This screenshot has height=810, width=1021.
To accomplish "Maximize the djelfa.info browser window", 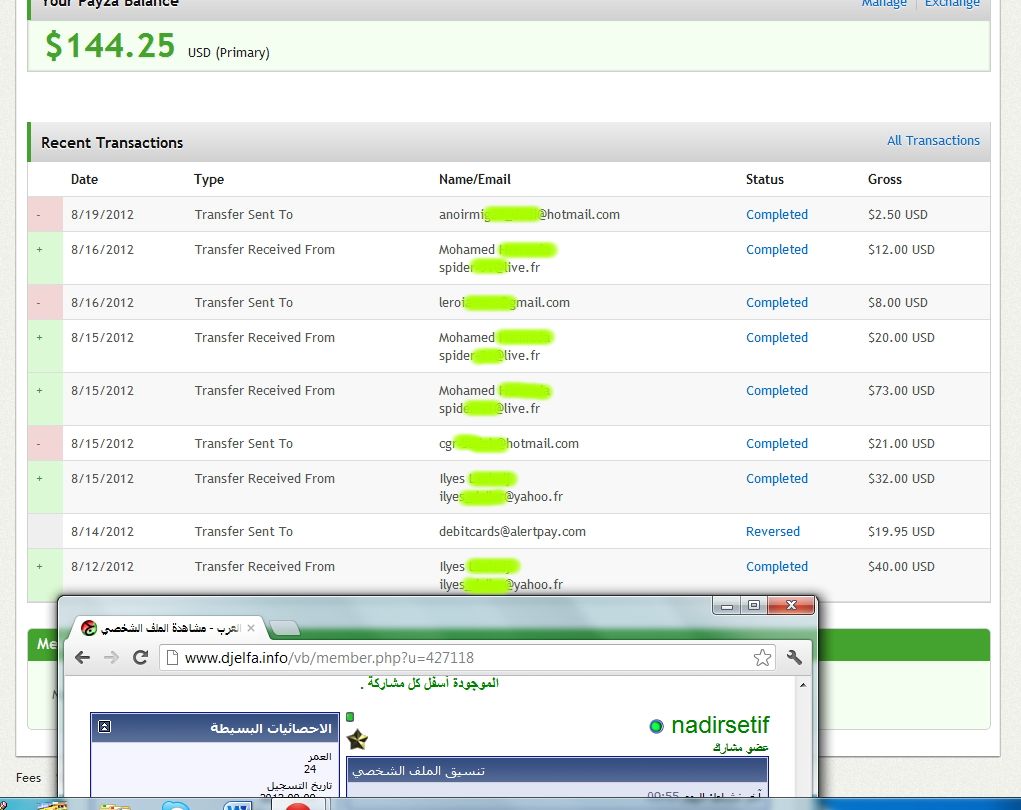I will [753, 606].
